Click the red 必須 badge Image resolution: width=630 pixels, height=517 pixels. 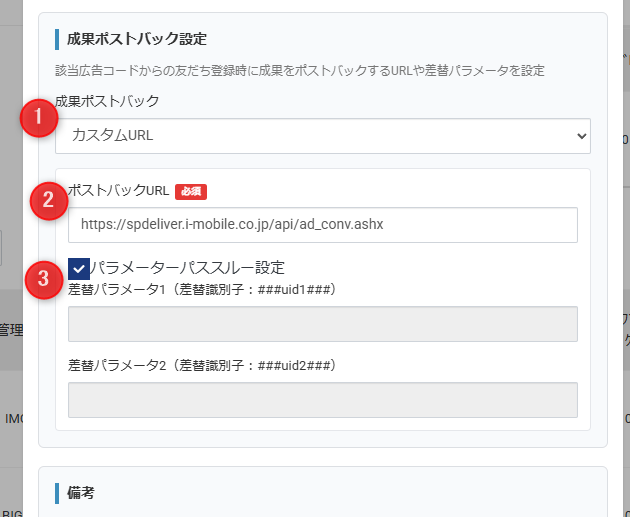(191, 192)
